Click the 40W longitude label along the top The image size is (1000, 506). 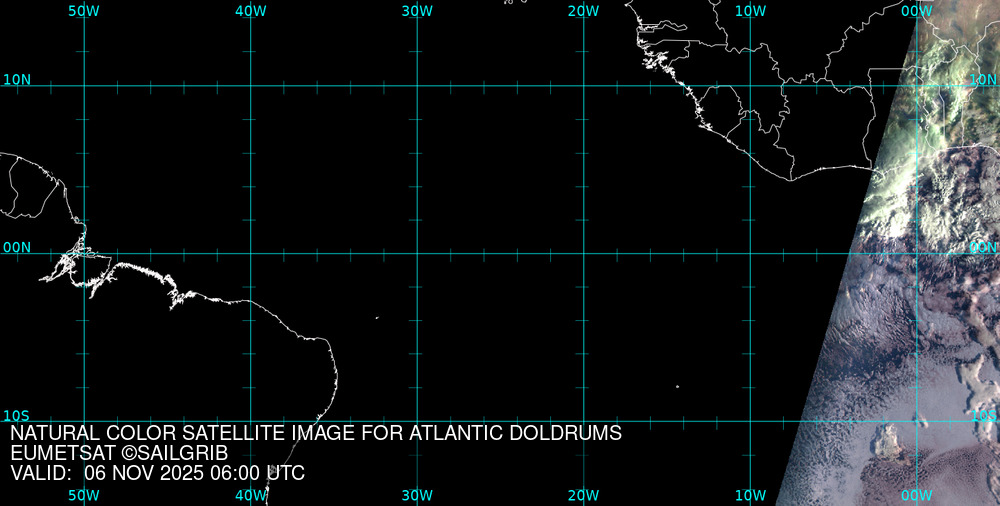point(250,11)
